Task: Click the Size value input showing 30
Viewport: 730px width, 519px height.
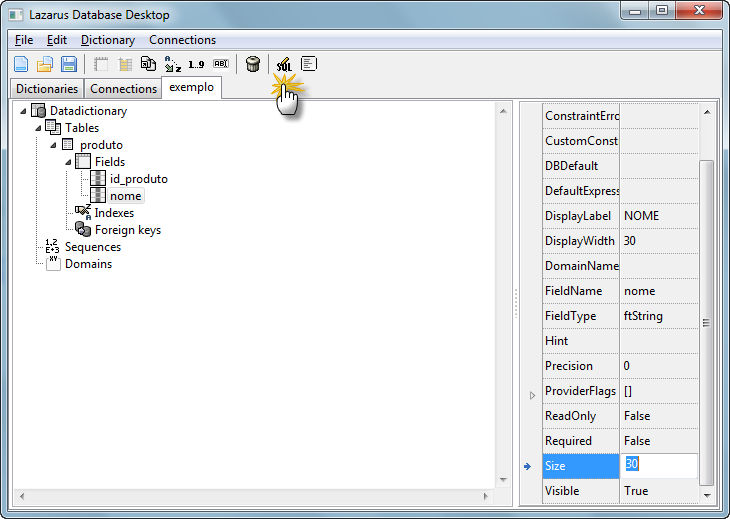Action: pos(659,465)
